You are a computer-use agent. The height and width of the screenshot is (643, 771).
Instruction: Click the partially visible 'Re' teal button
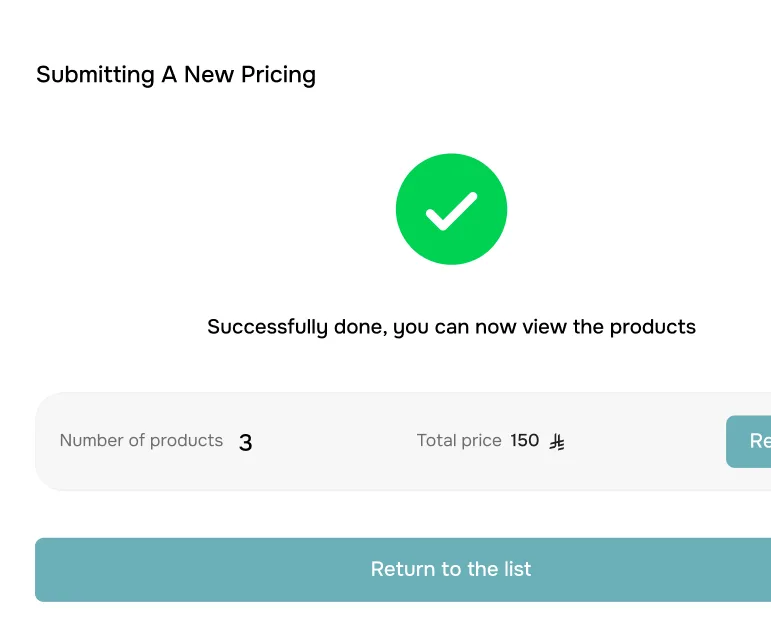750,441
